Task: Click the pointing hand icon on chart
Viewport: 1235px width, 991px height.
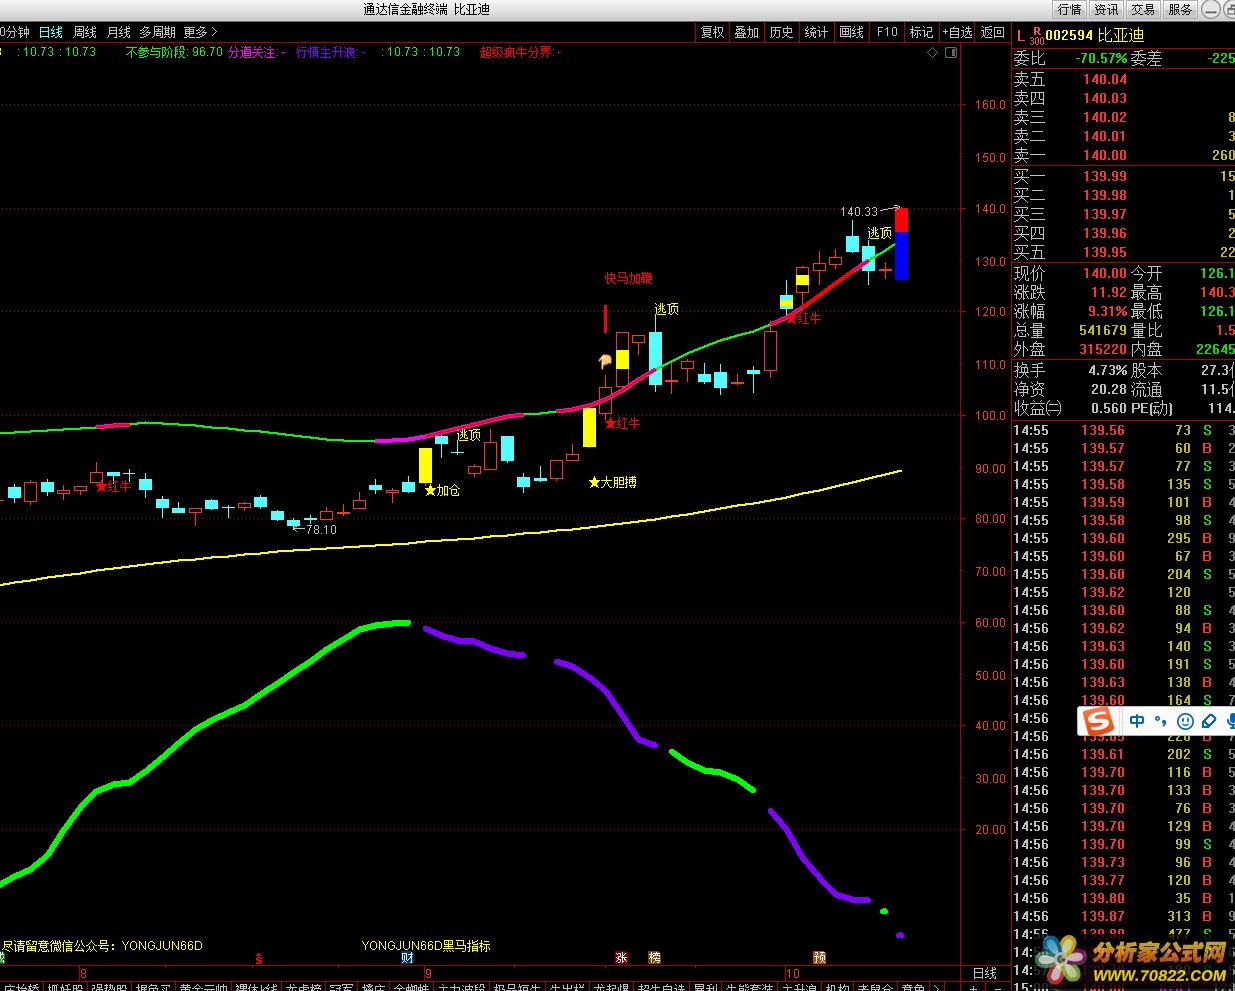Action: point(604,361)
